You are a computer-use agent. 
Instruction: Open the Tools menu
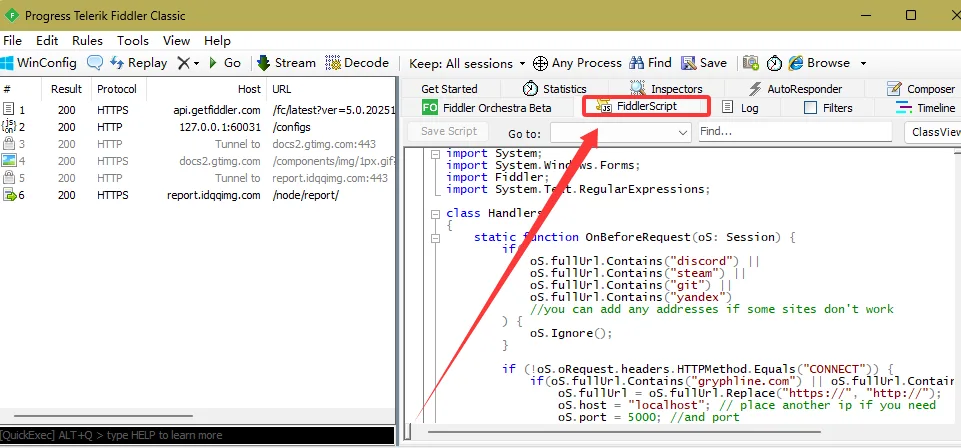click(x=132, y=40)
